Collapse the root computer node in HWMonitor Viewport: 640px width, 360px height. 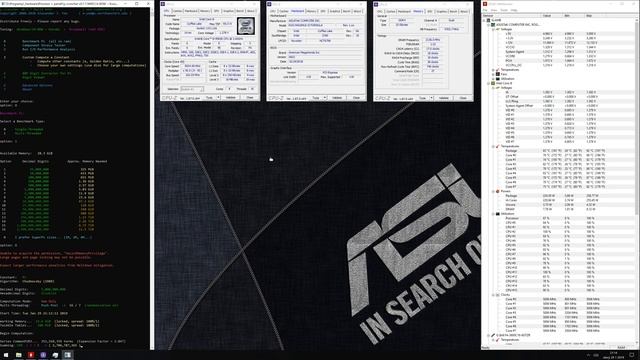(484, 20)
